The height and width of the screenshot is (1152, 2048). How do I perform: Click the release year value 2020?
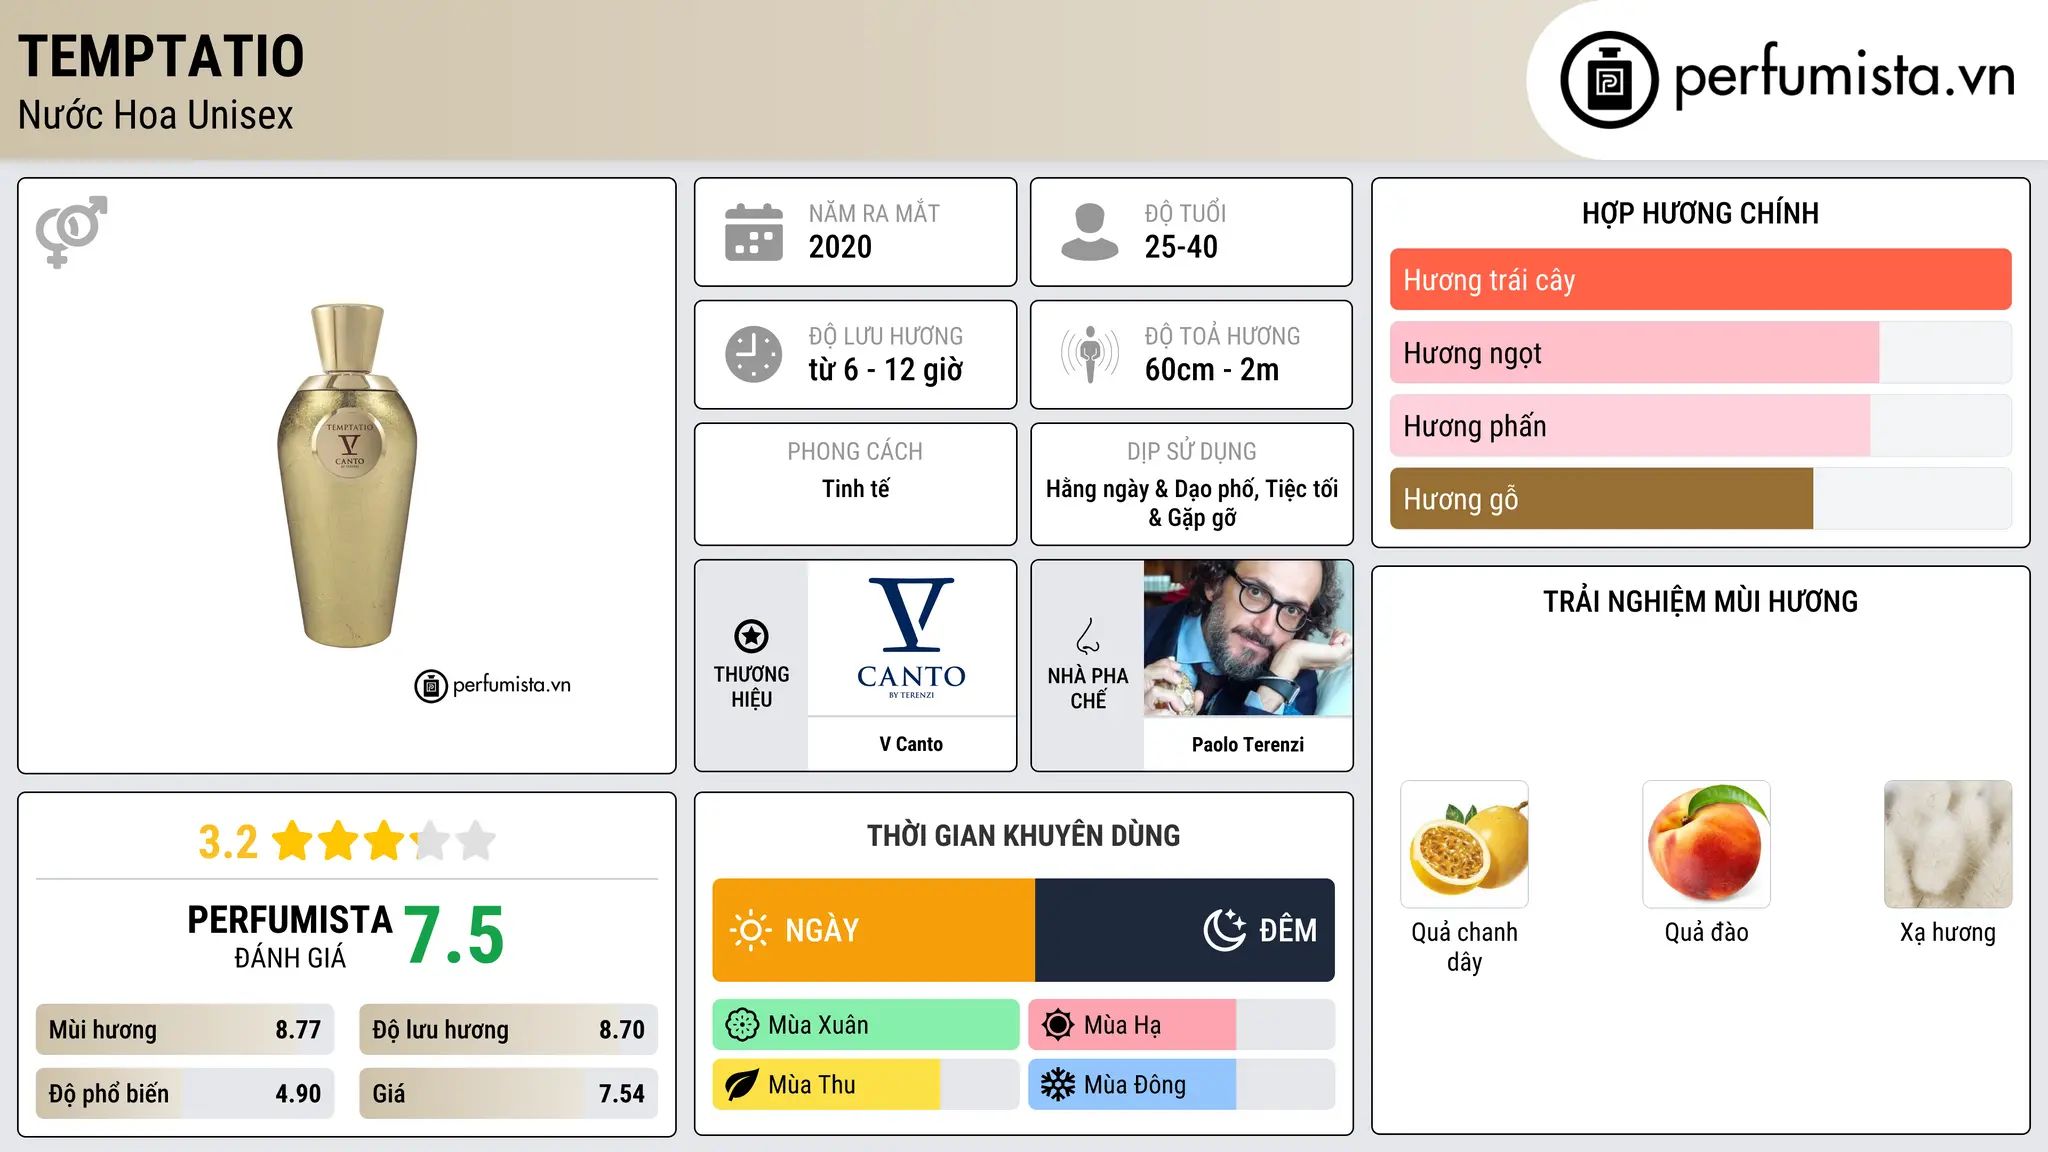(x=840, y=247)
